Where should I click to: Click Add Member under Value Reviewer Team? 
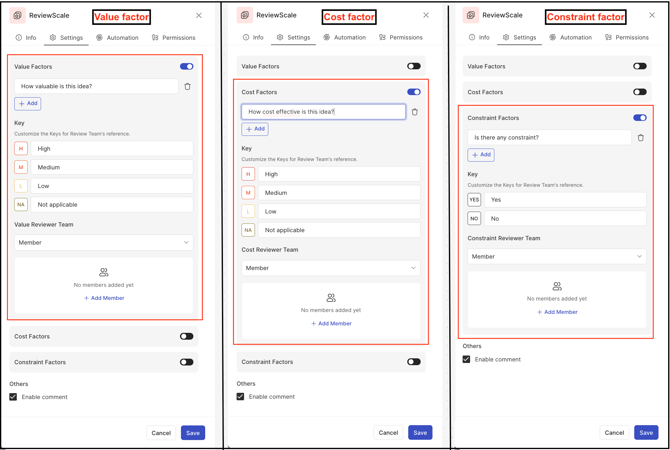point(104,298)
